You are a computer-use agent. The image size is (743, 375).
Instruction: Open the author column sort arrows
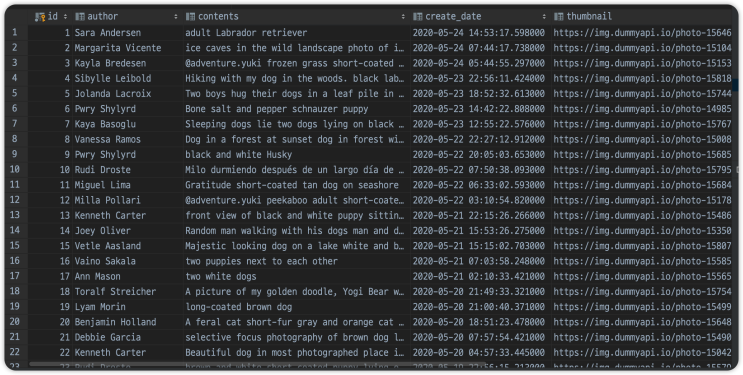point(176,17)
